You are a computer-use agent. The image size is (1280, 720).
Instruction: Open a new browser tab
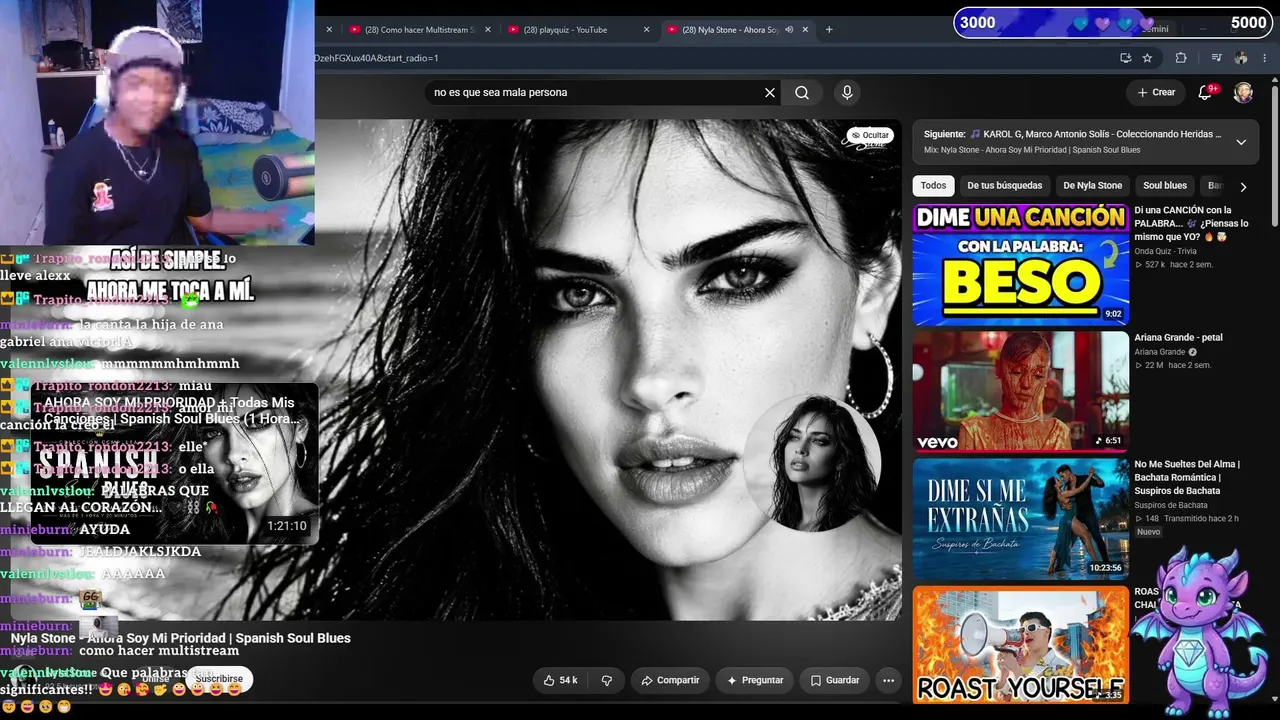(x=829, y=30)
